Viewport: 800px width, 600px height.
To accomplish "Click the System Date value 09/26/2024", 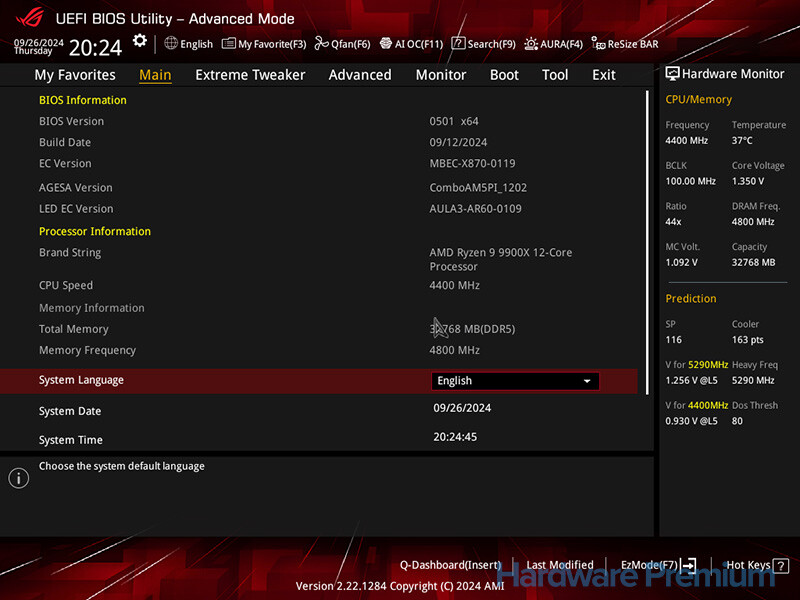I will 462,408.
